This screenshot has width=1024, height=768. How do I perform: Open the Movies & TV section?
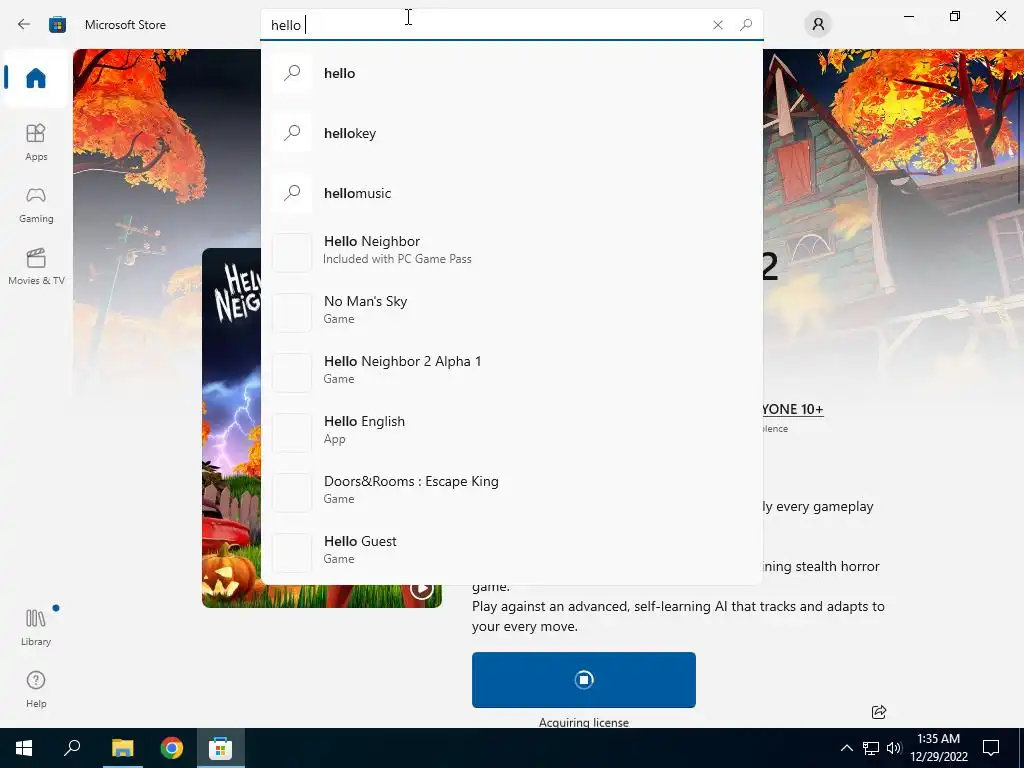(36, 266)
